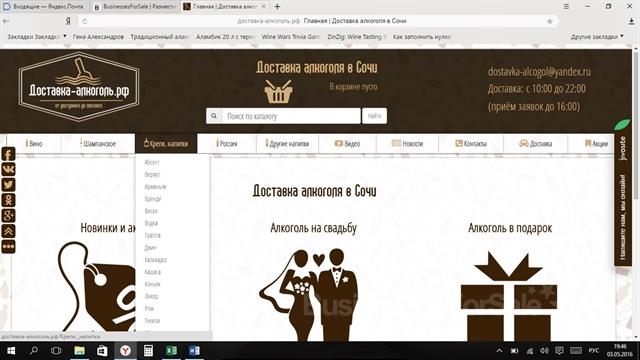Expand the Другие закладки dropdown
The height and width of the screenshot is (360, 640).
coord(597,36)
